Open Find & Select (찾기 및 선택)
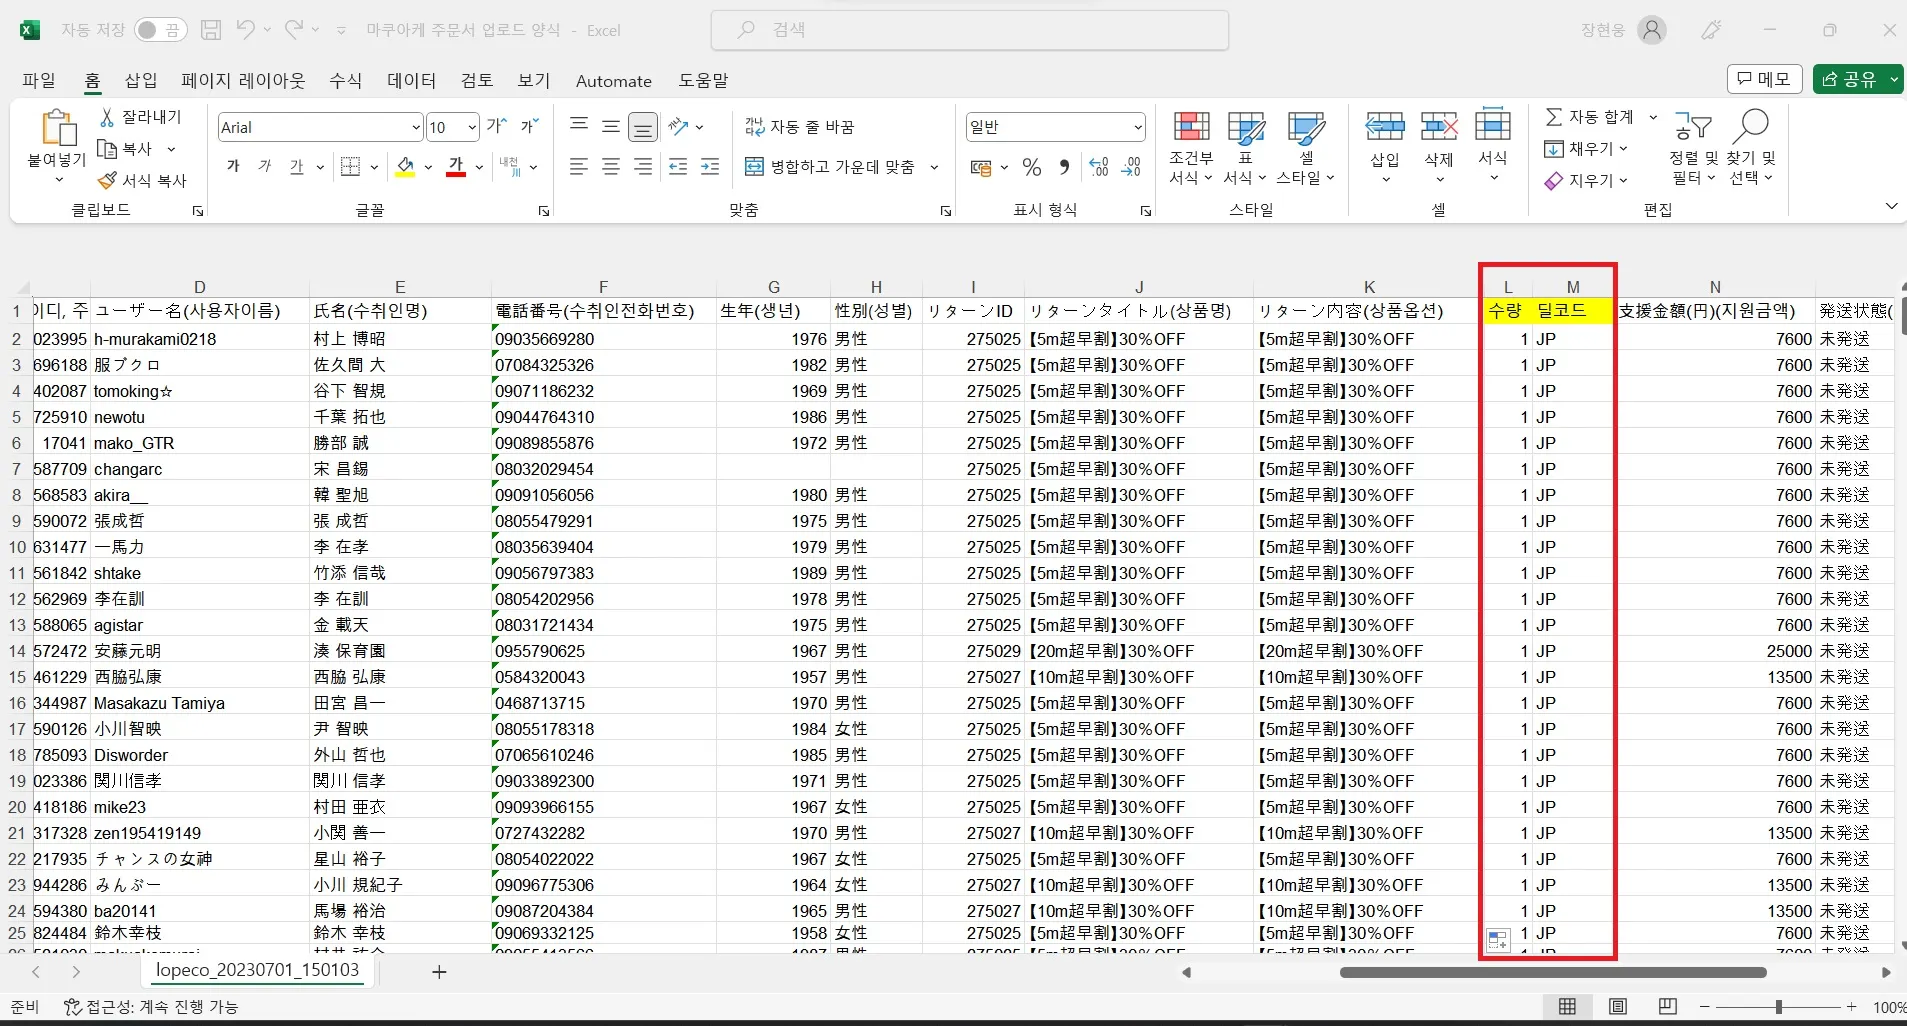This screenshot has width=1907, height=1026. click(x=1752, y=148)
